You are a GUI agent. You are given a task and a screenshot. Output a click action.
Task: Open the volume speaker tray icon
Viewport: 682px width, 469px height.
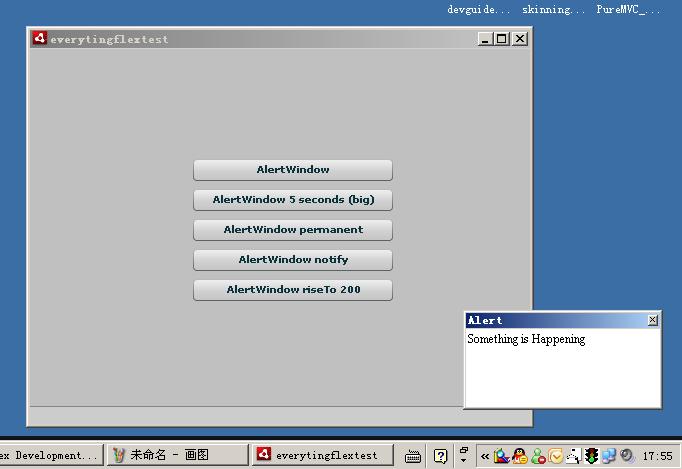[627, 456]
